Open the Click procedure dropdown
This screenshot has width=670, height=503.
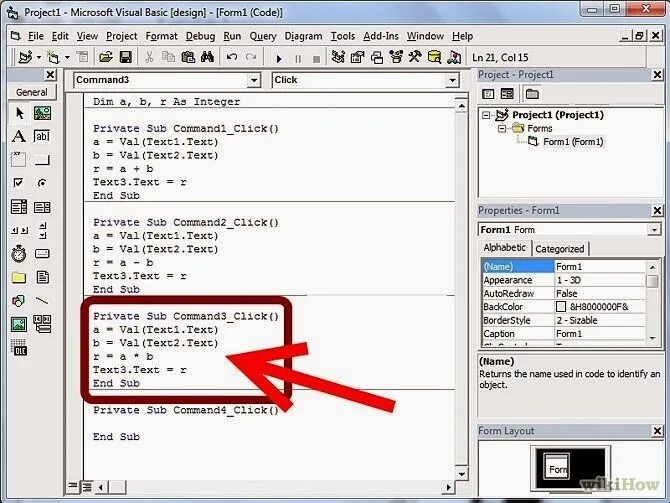click(452, 80)
